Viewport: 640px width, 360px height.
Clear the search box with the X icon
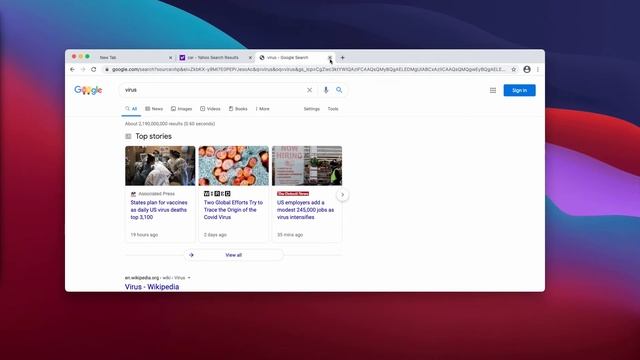[309, 90]
